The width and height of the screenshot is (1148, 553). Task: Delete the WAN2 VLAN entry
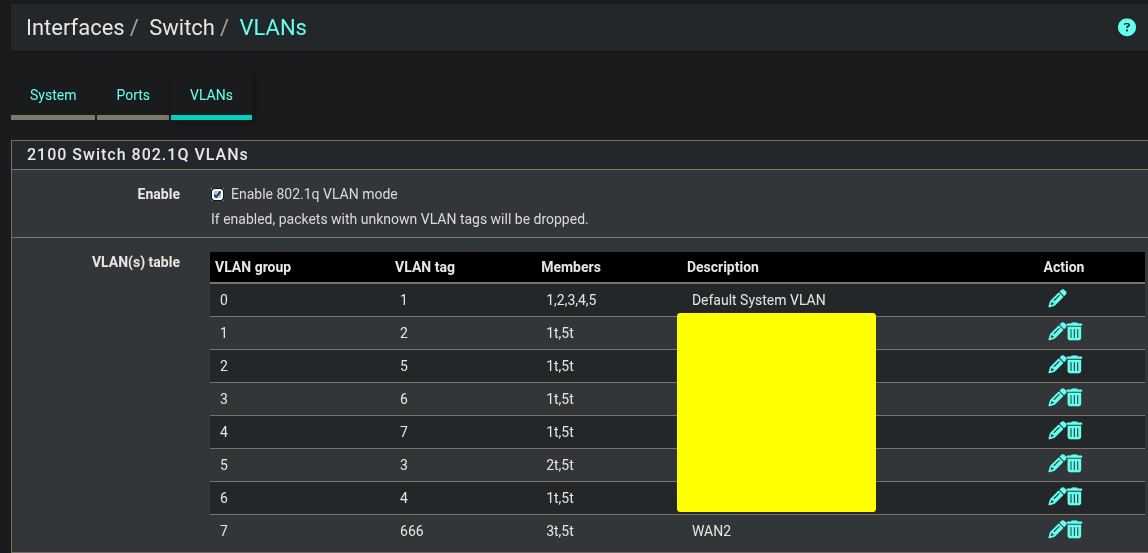point(1074,530)
